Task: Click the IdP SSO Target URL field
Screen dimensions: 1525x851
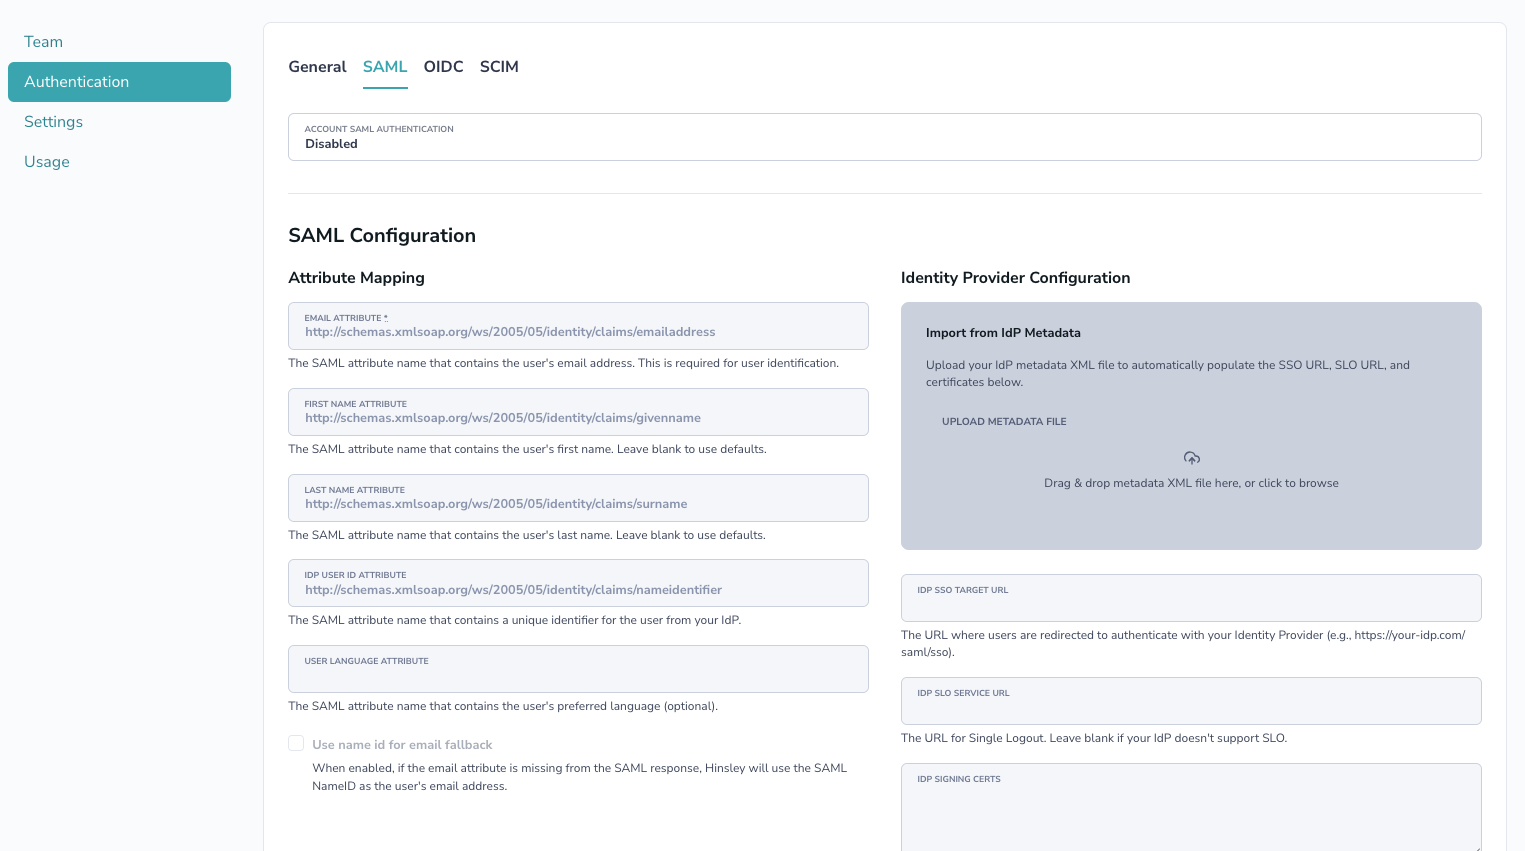Action: pos(1191,598)
